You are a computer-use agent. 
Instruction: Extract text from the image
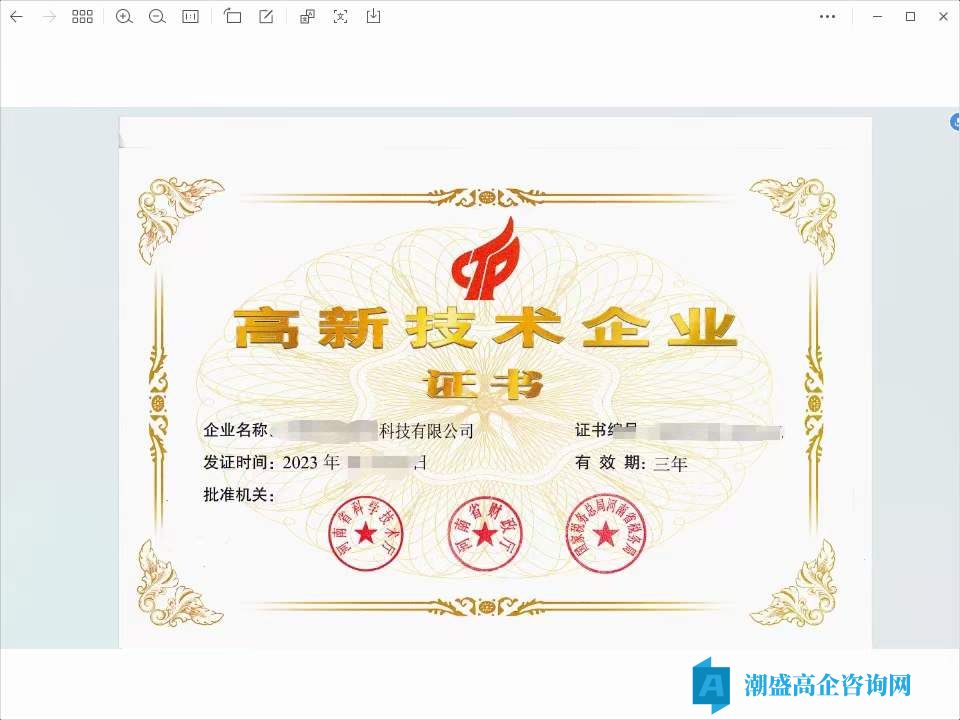340,17
